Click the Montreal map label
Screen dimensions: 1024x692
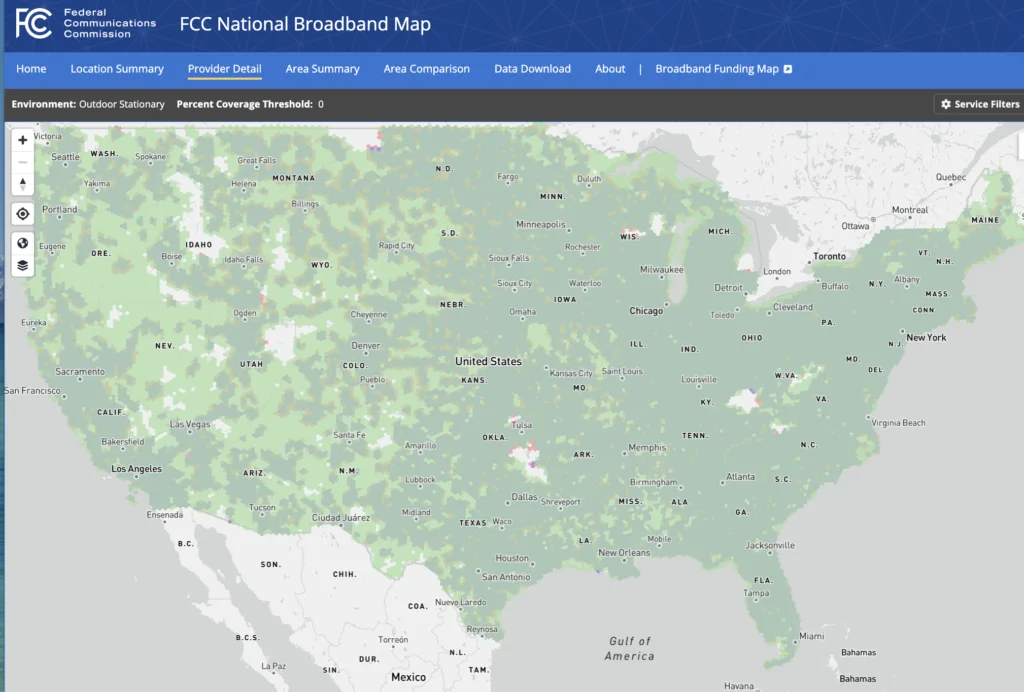pos(910,210)
